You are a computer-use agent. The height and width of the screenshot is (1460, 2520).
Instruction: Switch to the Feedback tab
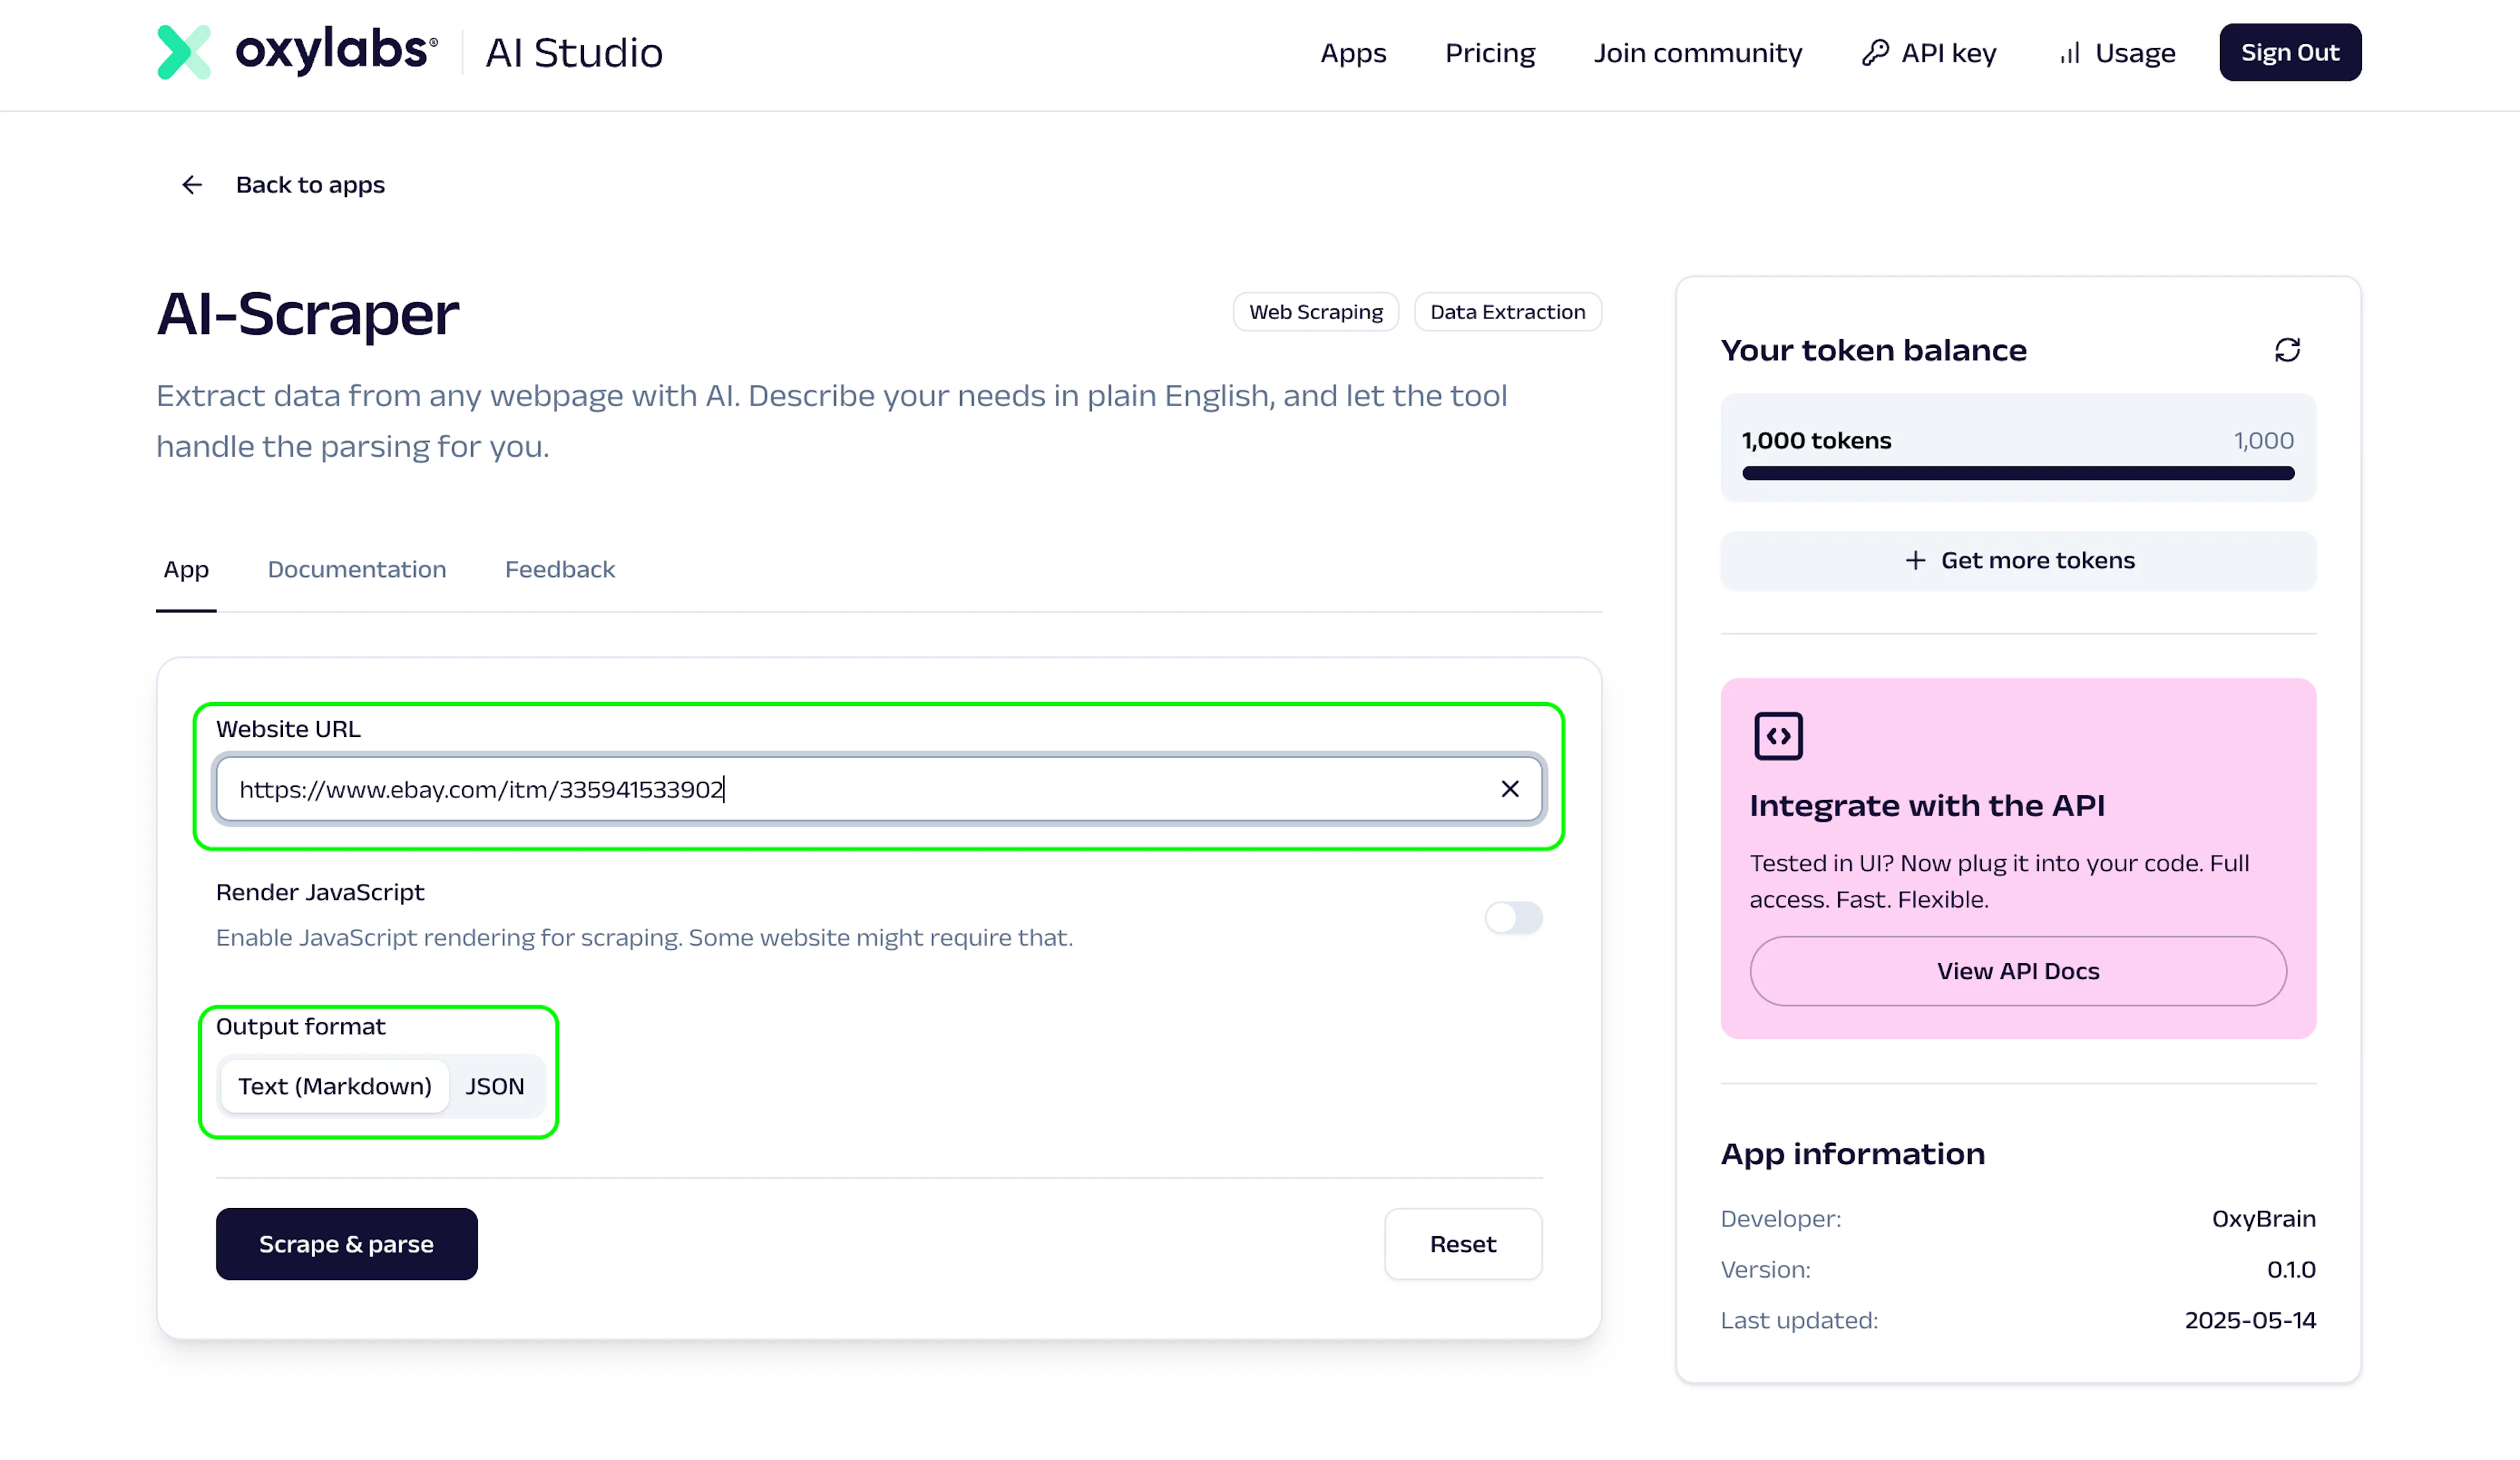[560, 569]
